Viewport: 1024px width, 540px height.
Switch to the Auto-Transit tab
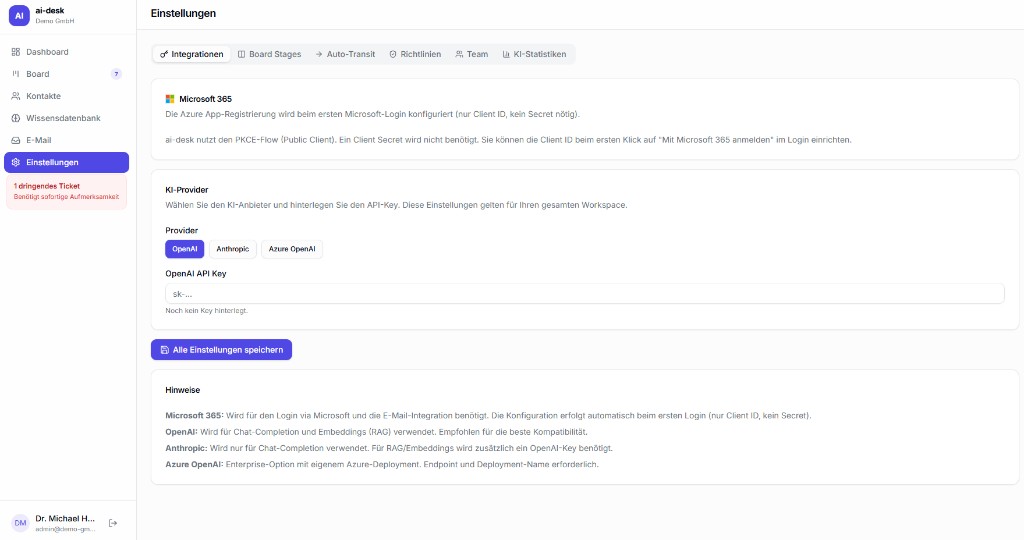click(345, 54)
